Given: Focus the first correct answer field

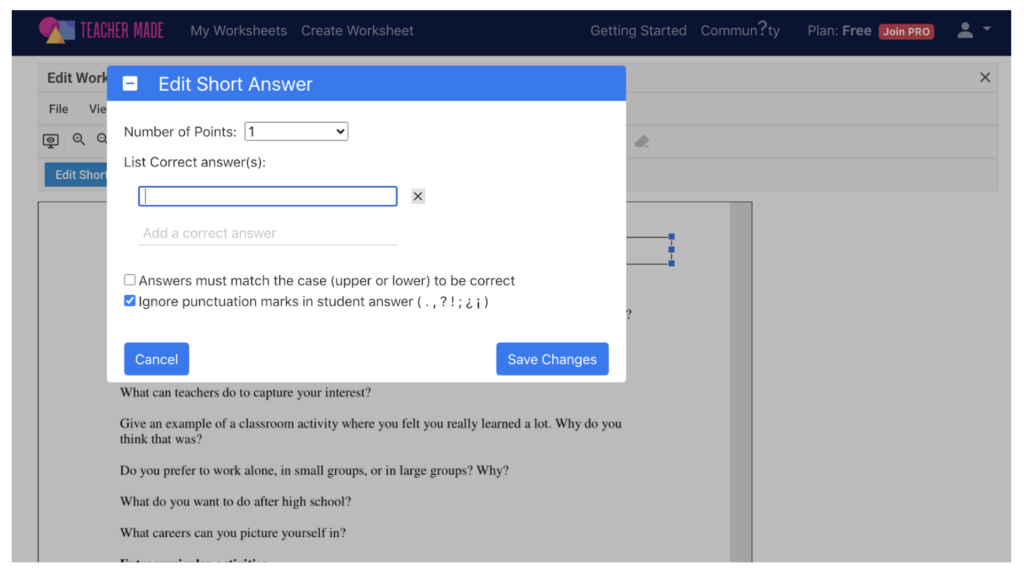Looking at the screenshot, I should [x=268, y=196].
